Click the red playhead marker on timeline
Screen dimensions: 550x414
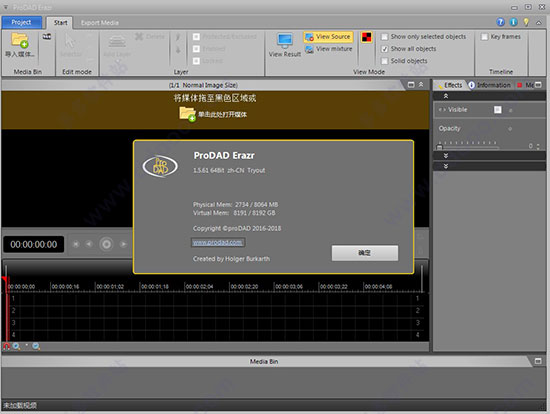click(x=5, y=280)
